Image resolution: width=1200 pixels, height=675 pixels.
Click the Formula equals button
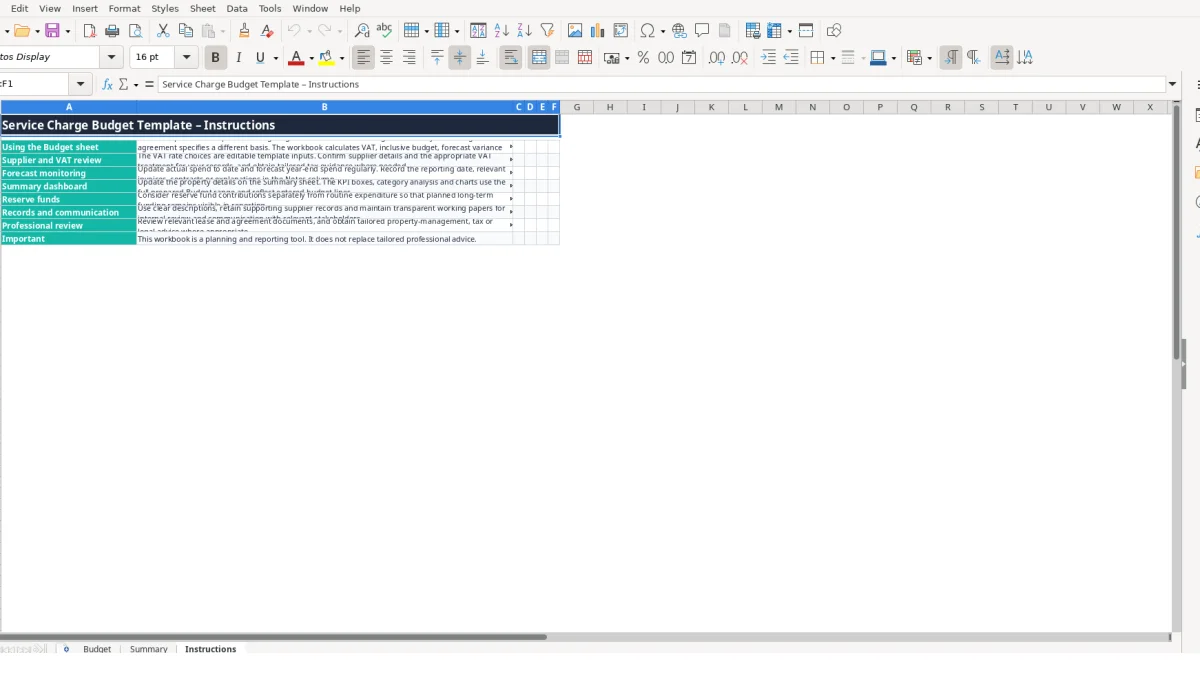point(149,84)
